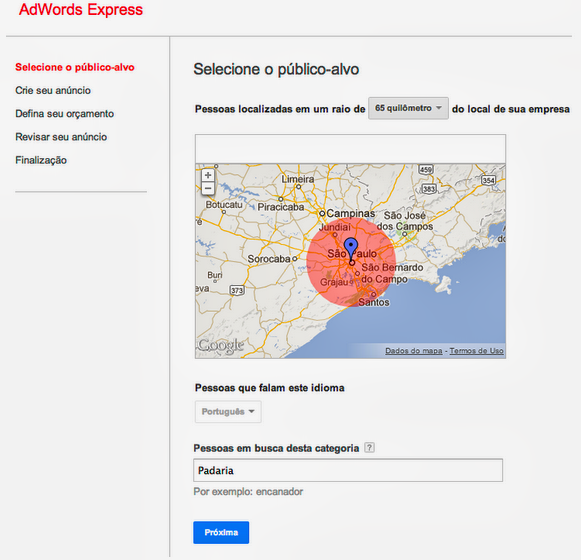Click Limeira label on the map
The width and height of the screenshot is (581, 560).
(298, 179)
